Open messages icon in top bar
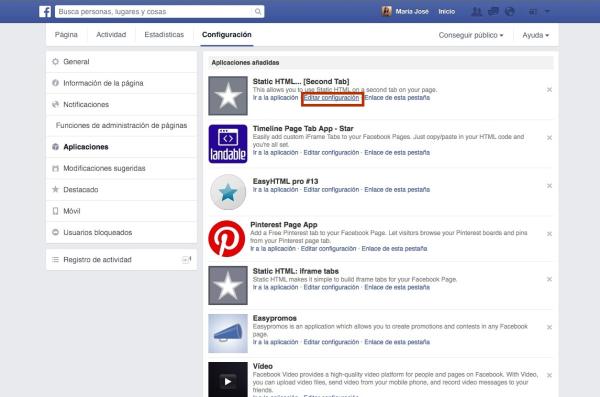 493,11
